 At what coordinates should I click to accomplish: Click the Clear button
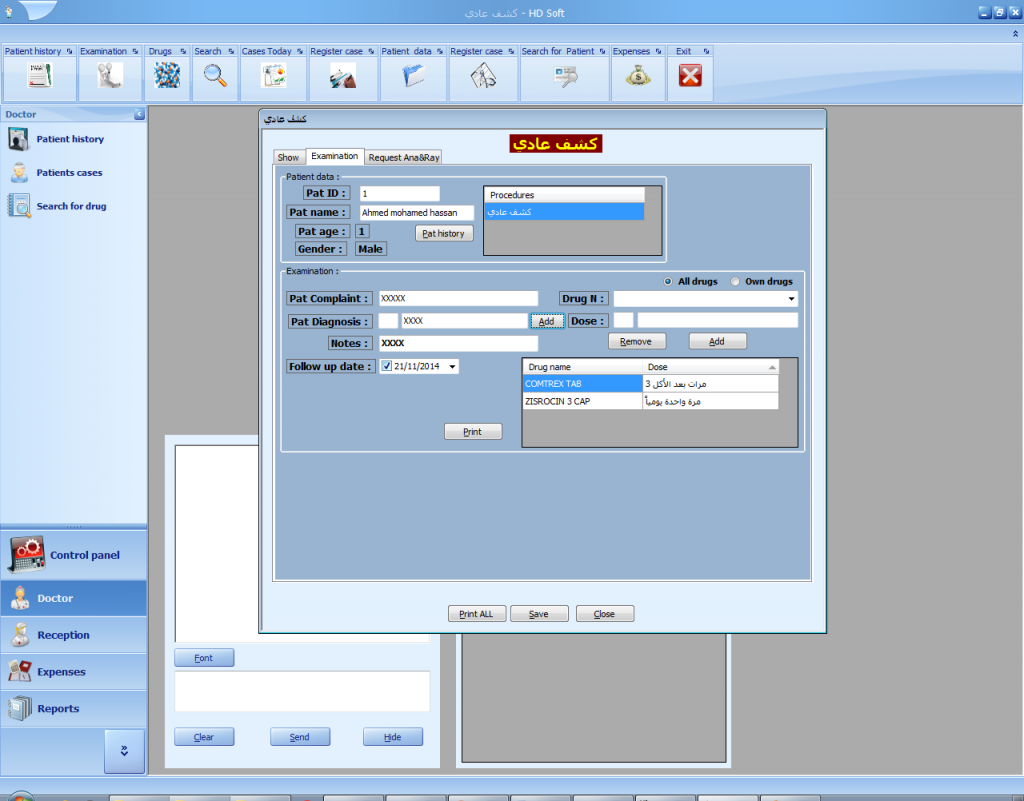(204, 737)
